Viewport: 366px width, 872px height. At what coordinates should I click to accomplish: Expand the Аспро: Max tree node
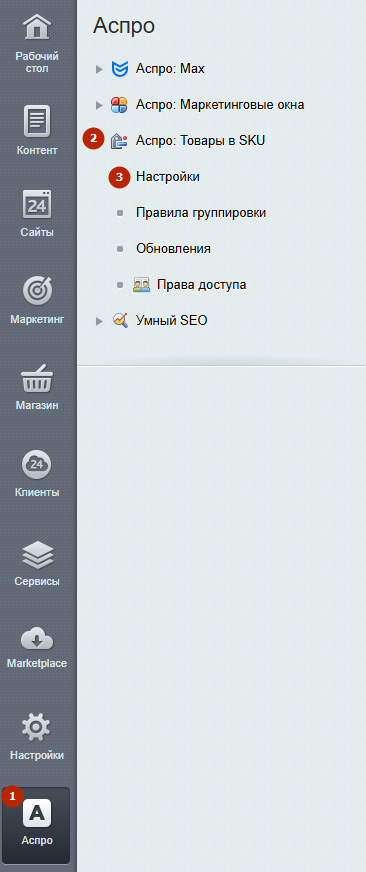100,69
